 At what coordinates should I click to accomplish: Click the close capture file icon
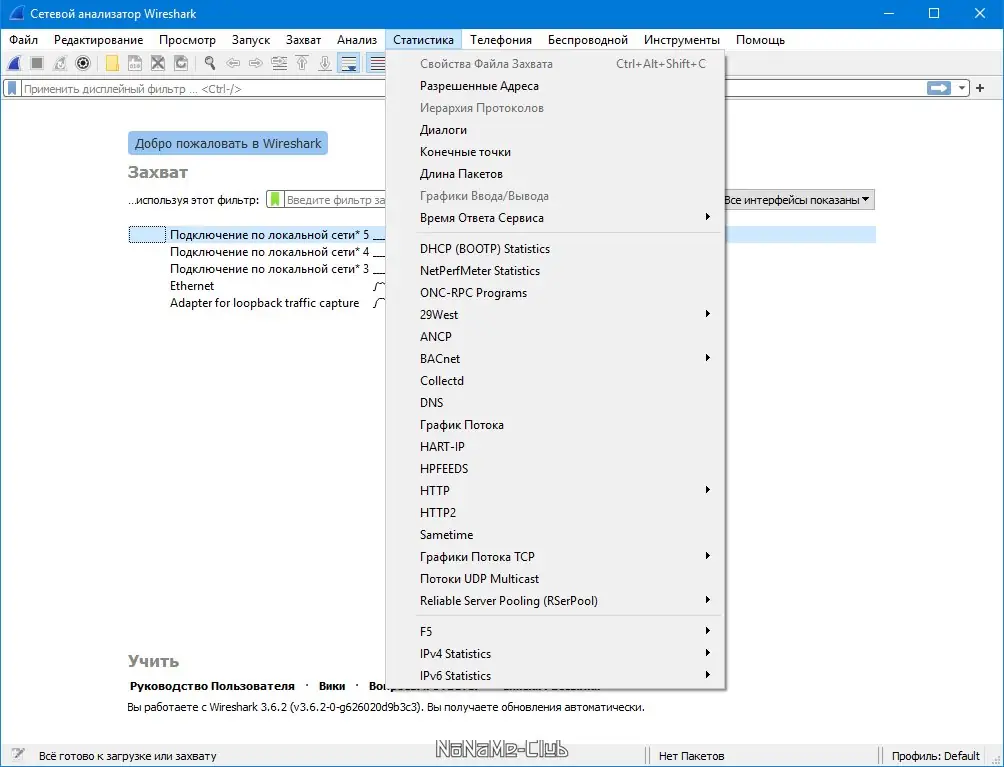coord(158,63)
